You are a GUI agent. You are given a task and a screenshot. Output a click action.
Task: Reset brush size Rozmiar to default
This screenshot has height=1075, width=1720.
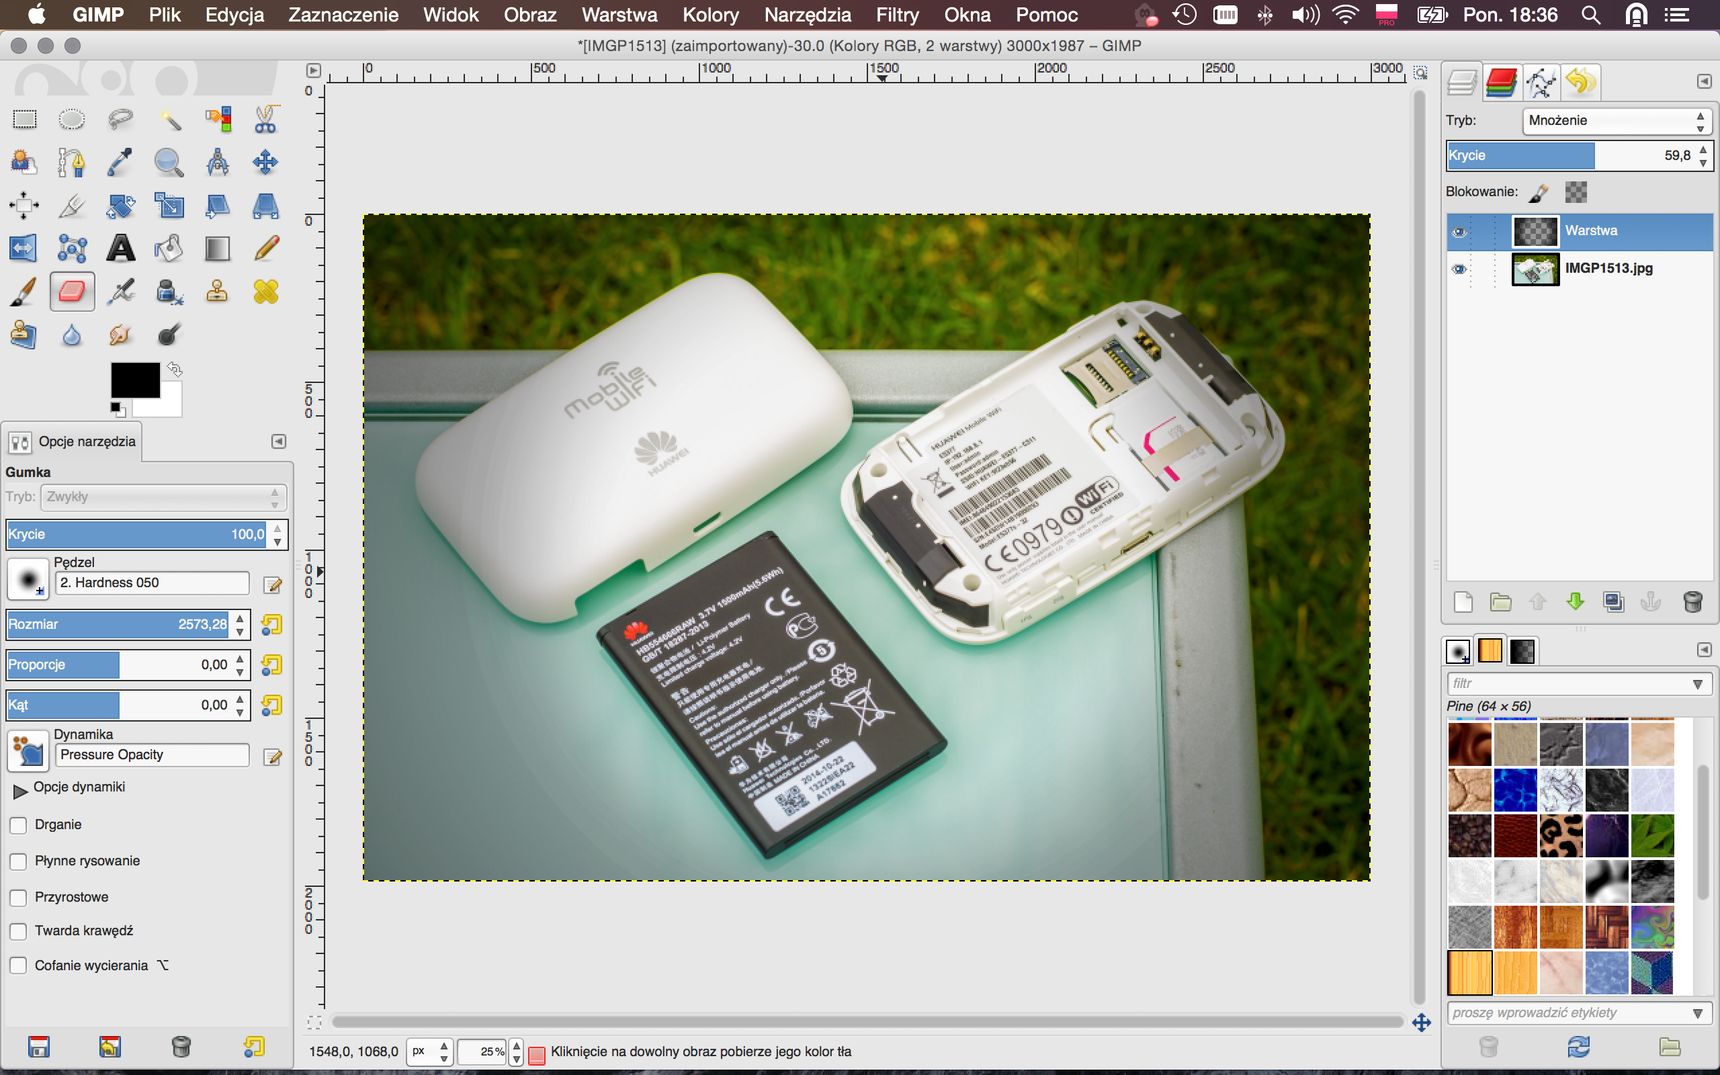(x=271, y=625)
